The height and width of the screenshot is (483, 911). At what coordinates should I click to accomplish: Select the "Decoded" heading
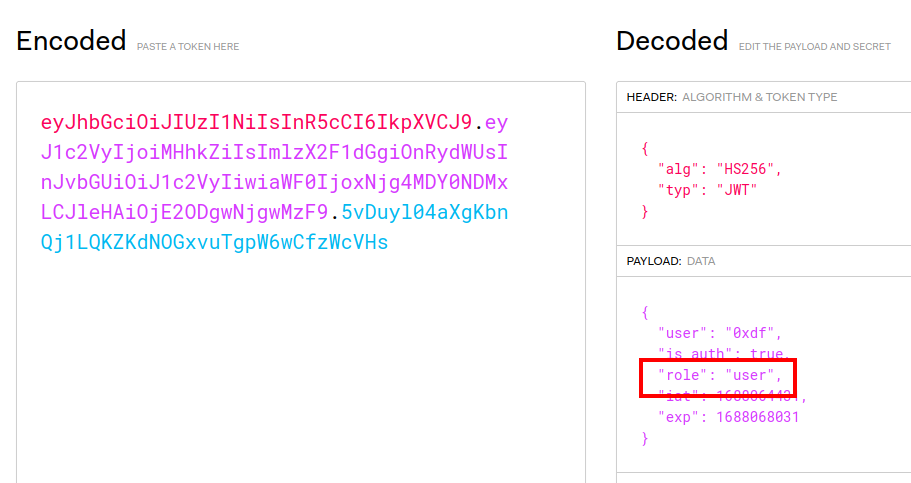pos(671,41)
